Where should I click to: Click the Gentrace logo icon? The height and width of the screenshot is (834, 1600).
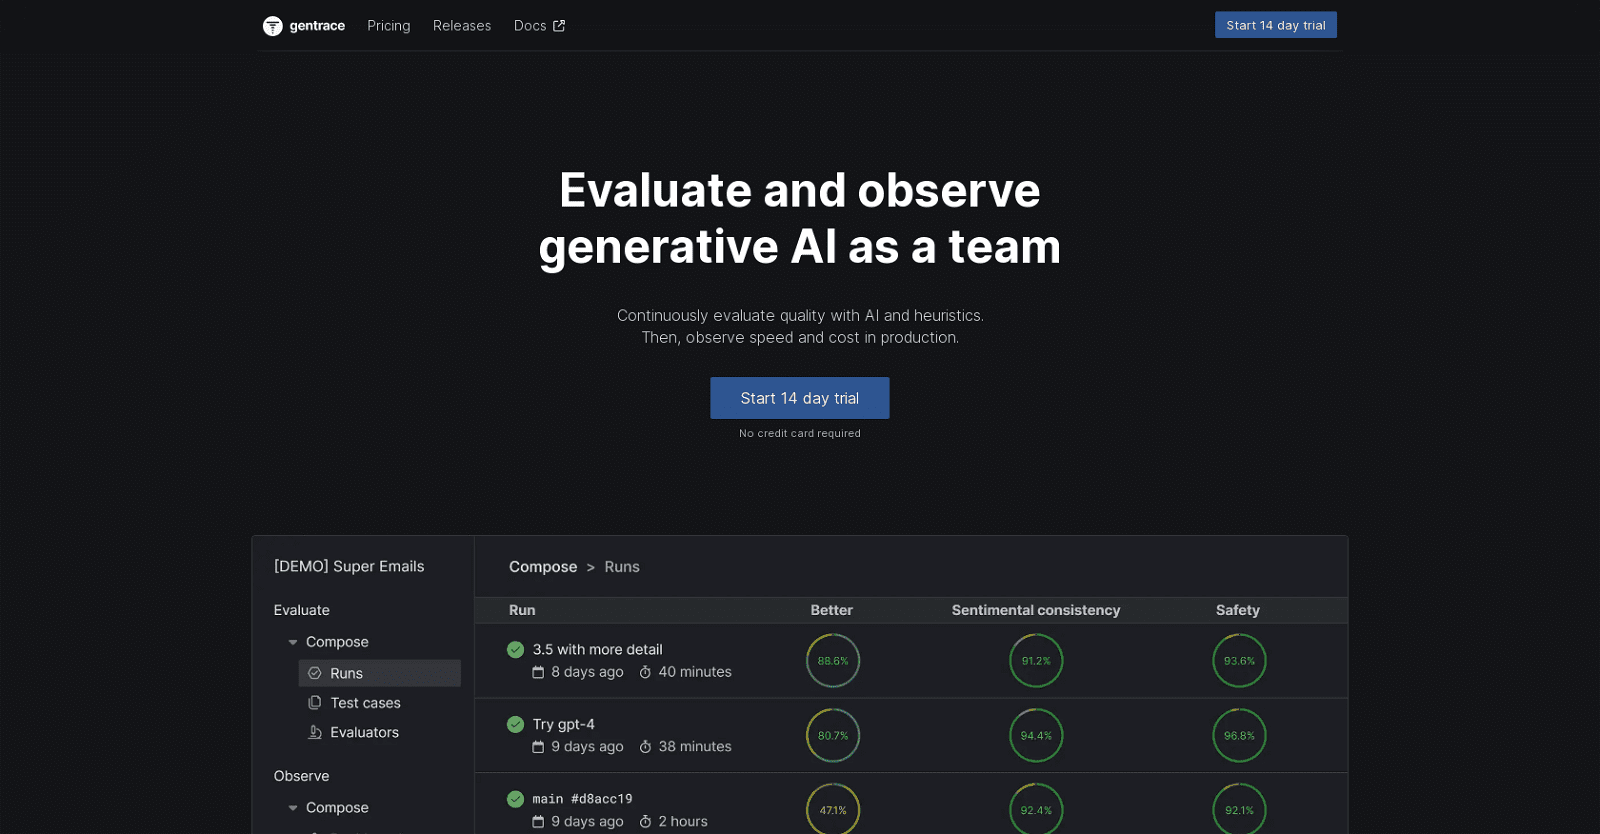[272, 26]
